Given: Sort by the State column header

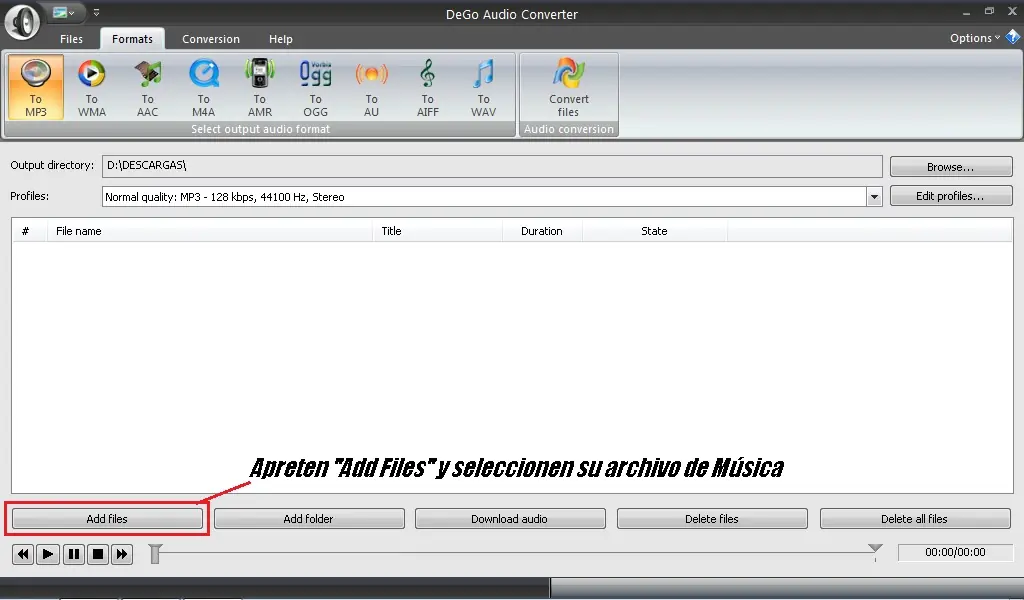Looking at the screenshot, I should tap(654, 231).
